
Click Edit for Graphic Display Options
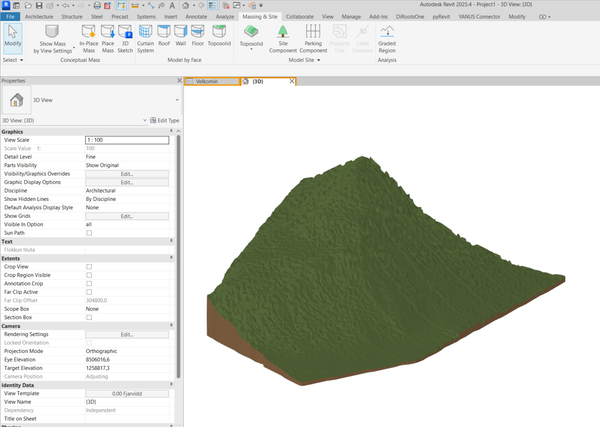[127, 183]
